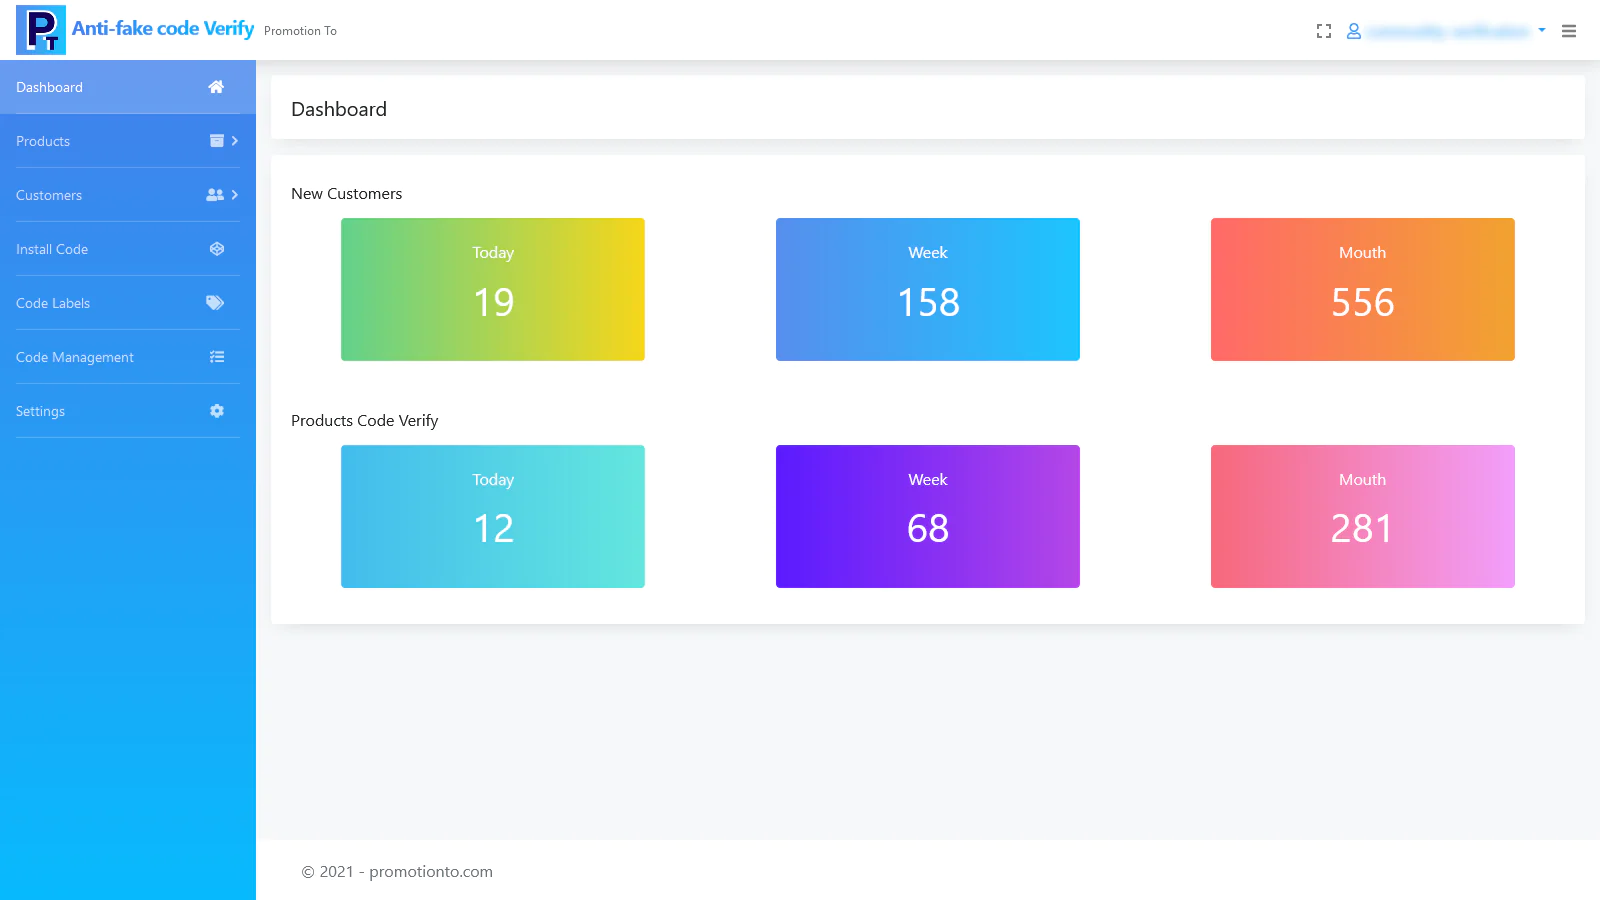Viewport: 1600px width, 900px height.
Task: Click the Install Code cube icon
Action: click(217, 249)
